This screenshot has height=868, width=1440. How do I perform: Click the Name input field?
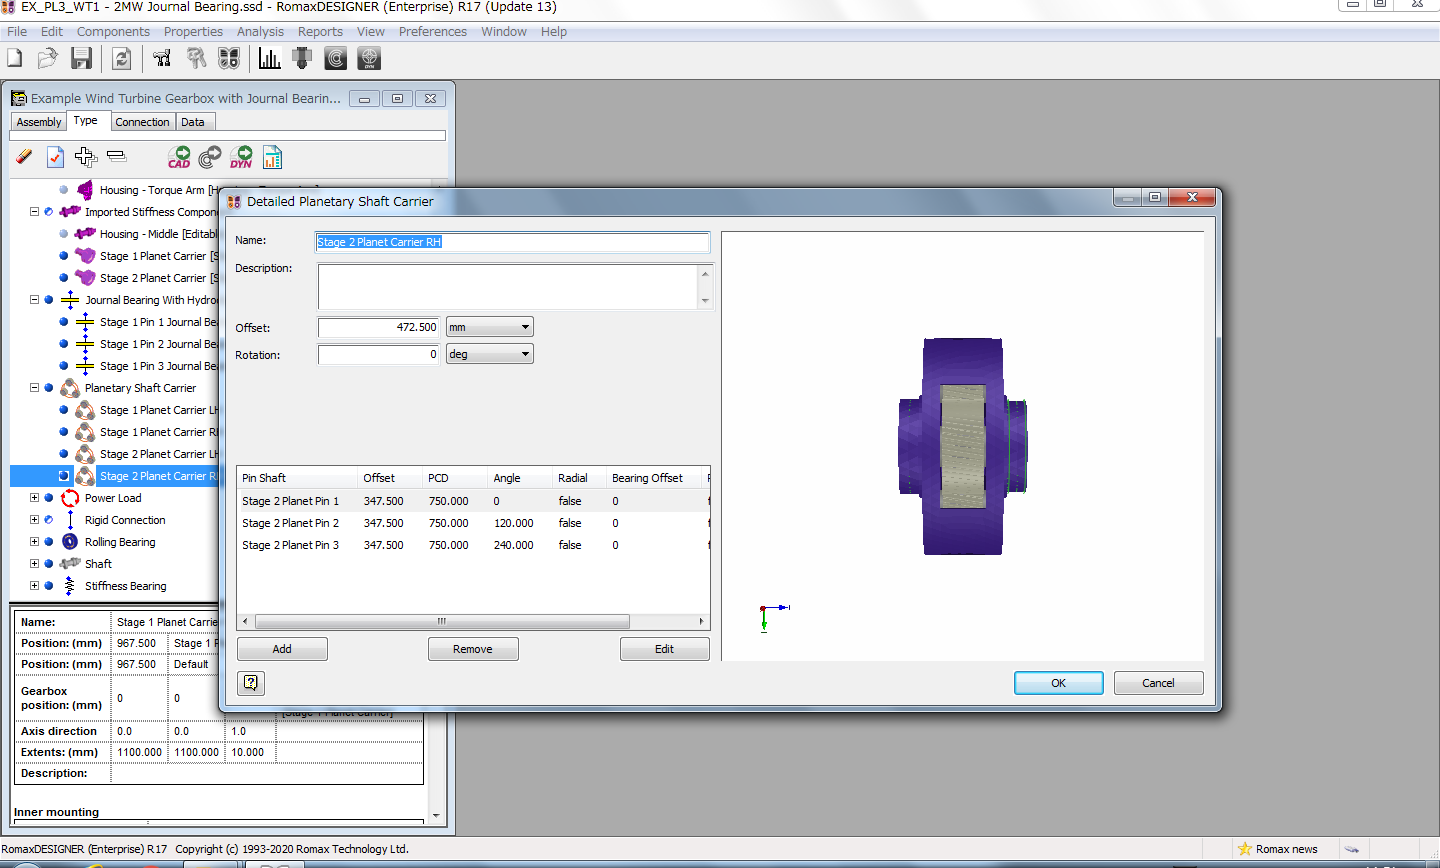[x=513, y=242]
